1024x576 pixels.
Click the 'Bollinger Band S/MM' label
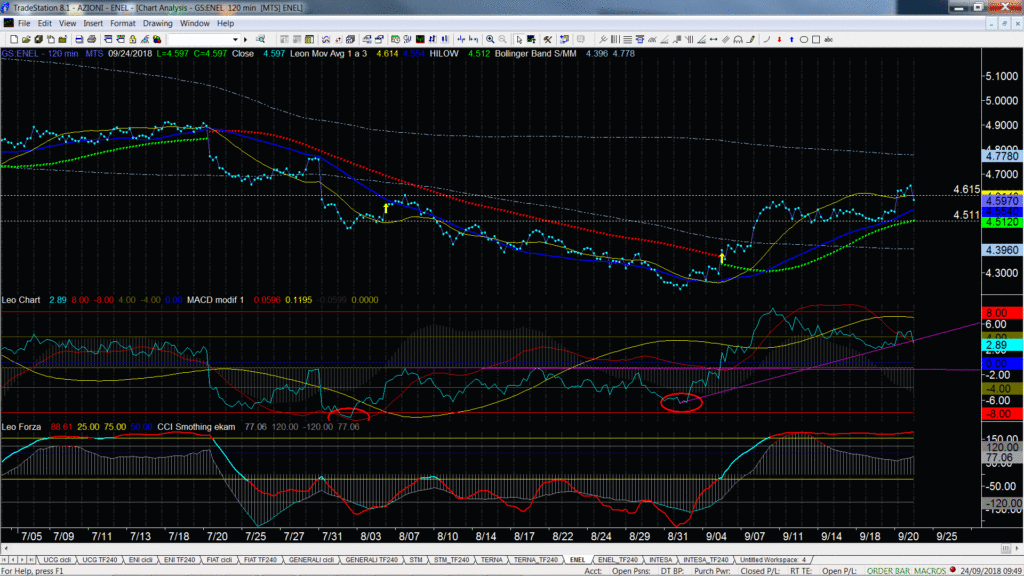[536, 54]
